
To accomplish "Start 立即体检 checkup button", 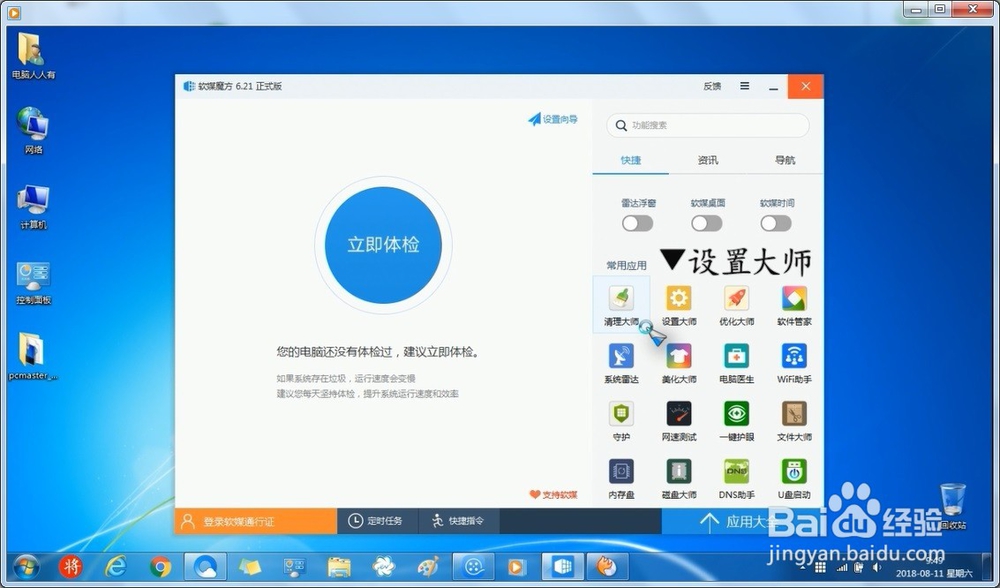I will point(383,245).
